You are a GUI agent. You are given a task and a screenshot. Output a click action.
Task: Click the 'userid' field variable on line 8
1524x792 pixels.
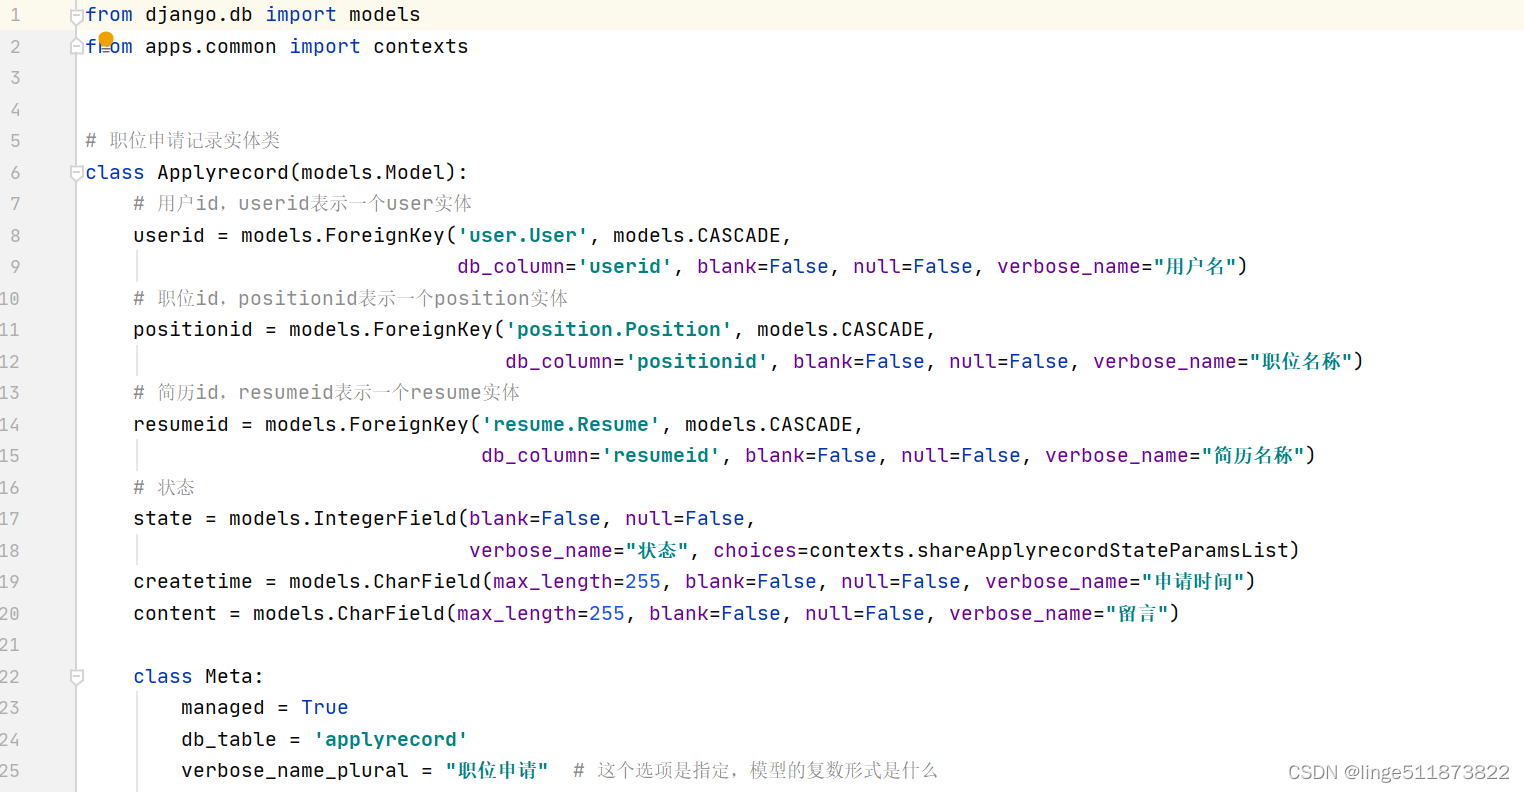coord(169,236)
